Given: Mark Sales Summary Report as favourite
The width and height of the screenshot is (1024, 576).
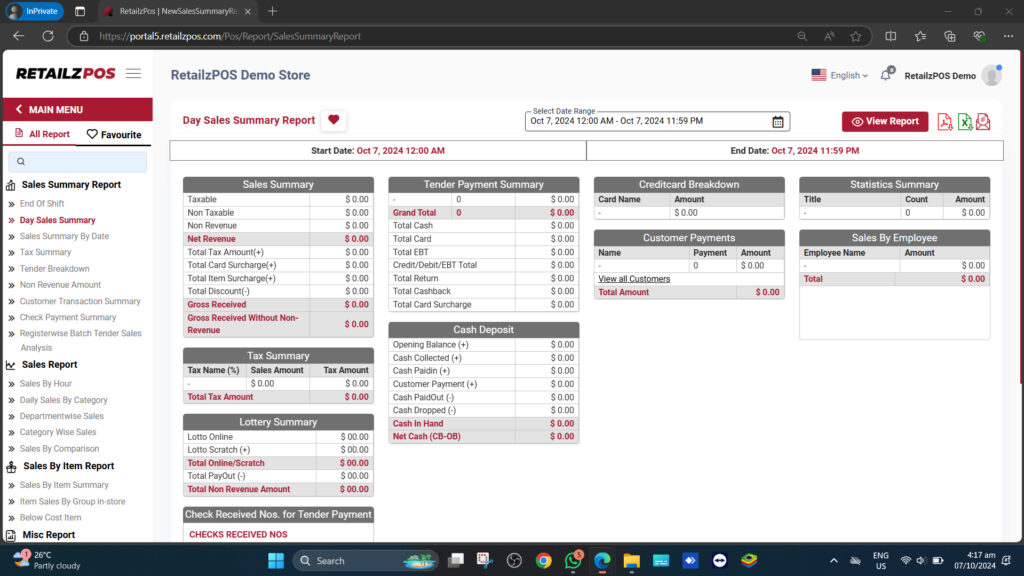Looking at the screenshot, I should (x=70, y=184).
